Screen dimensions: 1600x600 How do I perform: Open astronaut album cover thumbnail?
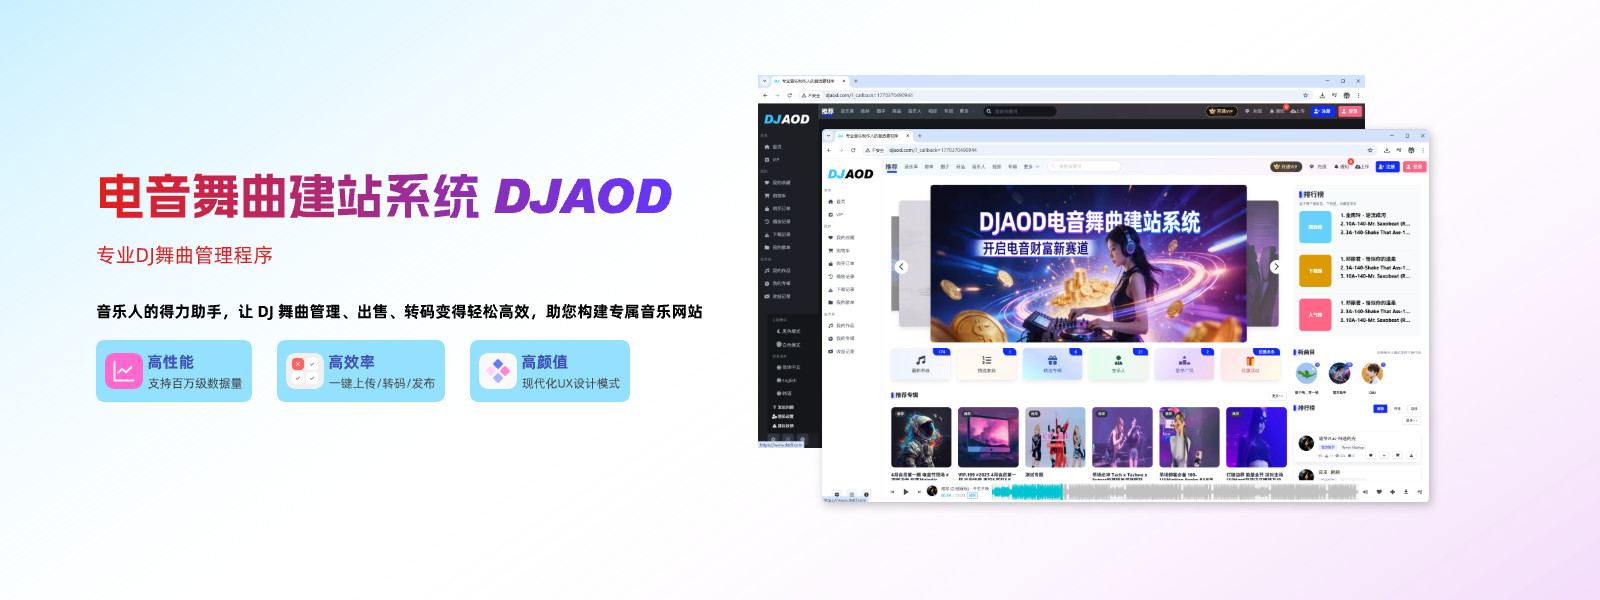click(x=921, y=437)
